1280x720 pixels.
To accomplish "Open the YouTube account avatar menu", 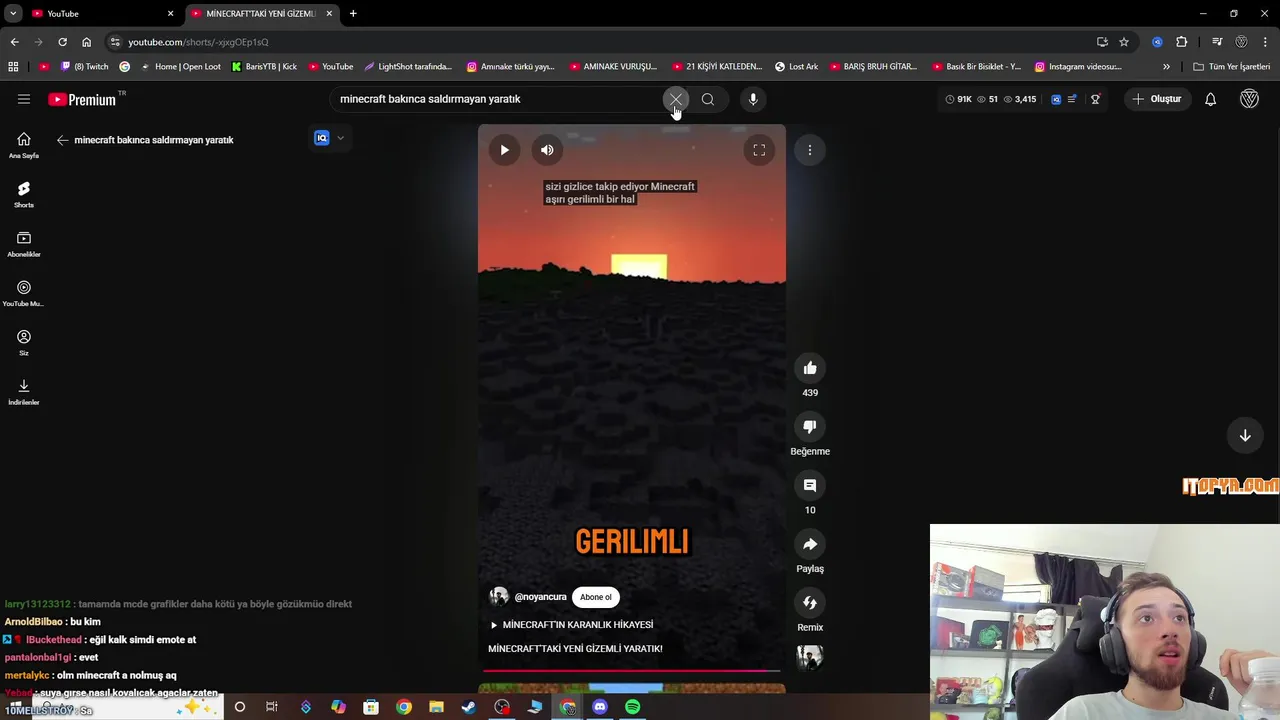I will point(1249,99).
